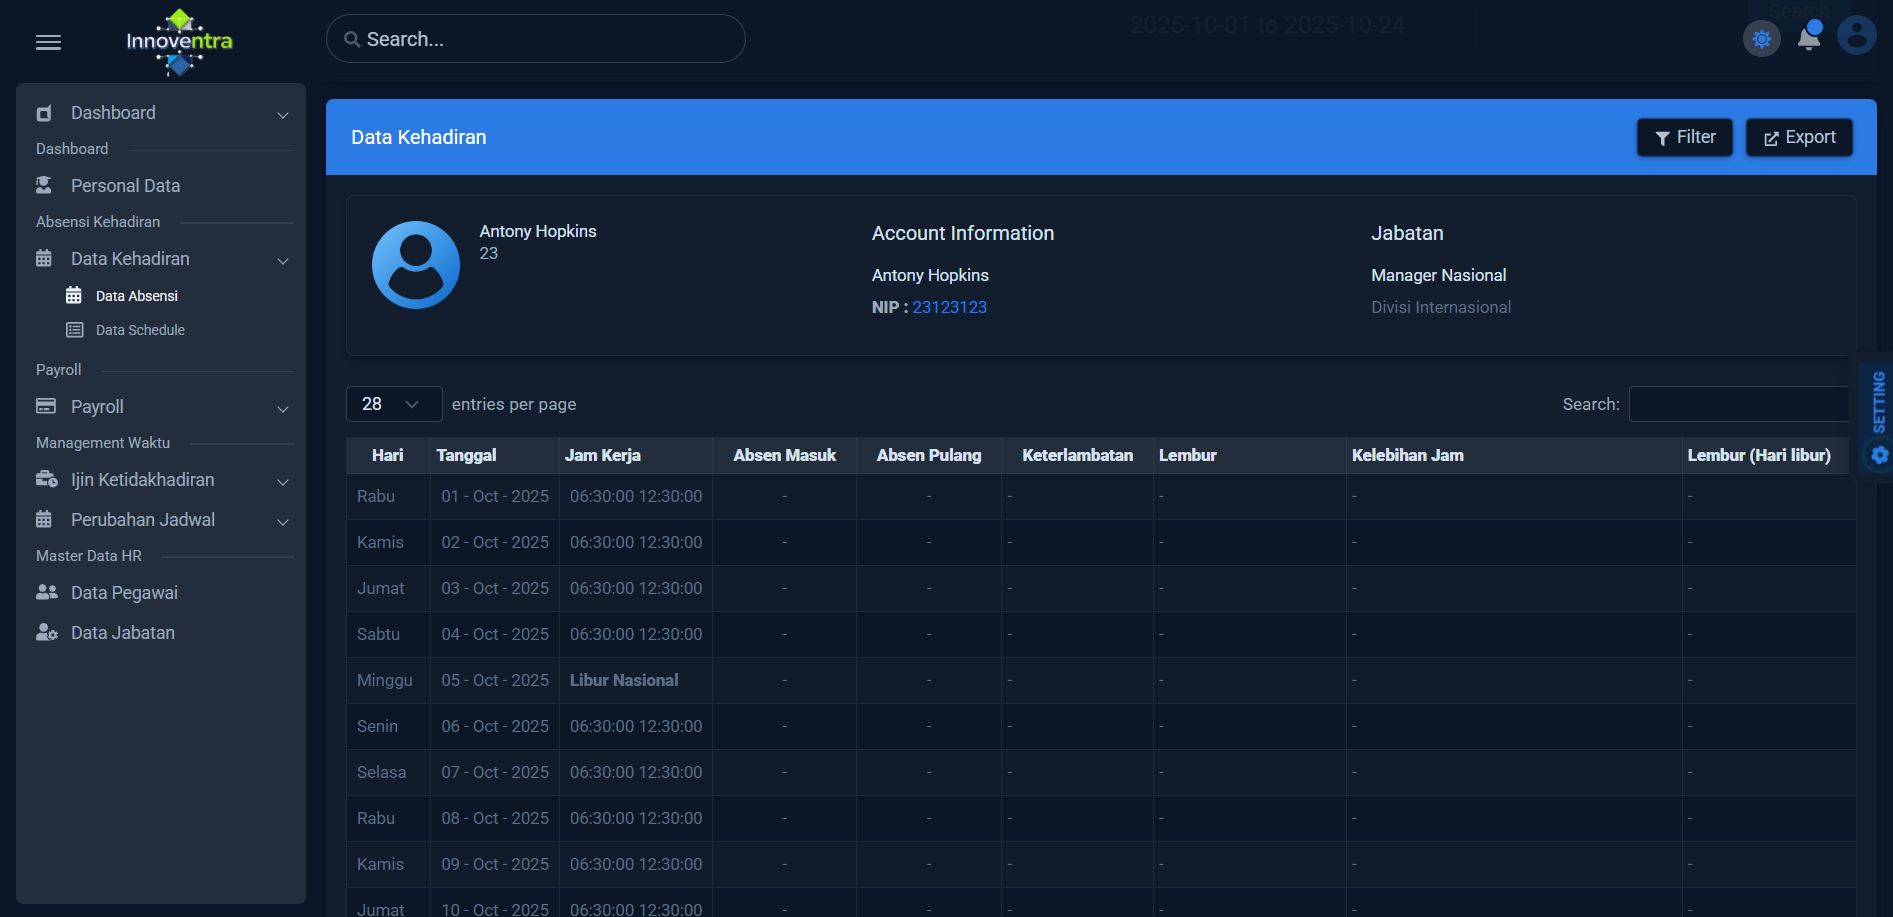Click the top Search bar
The image size is (1893, 917).
click(x=536, y=39)
